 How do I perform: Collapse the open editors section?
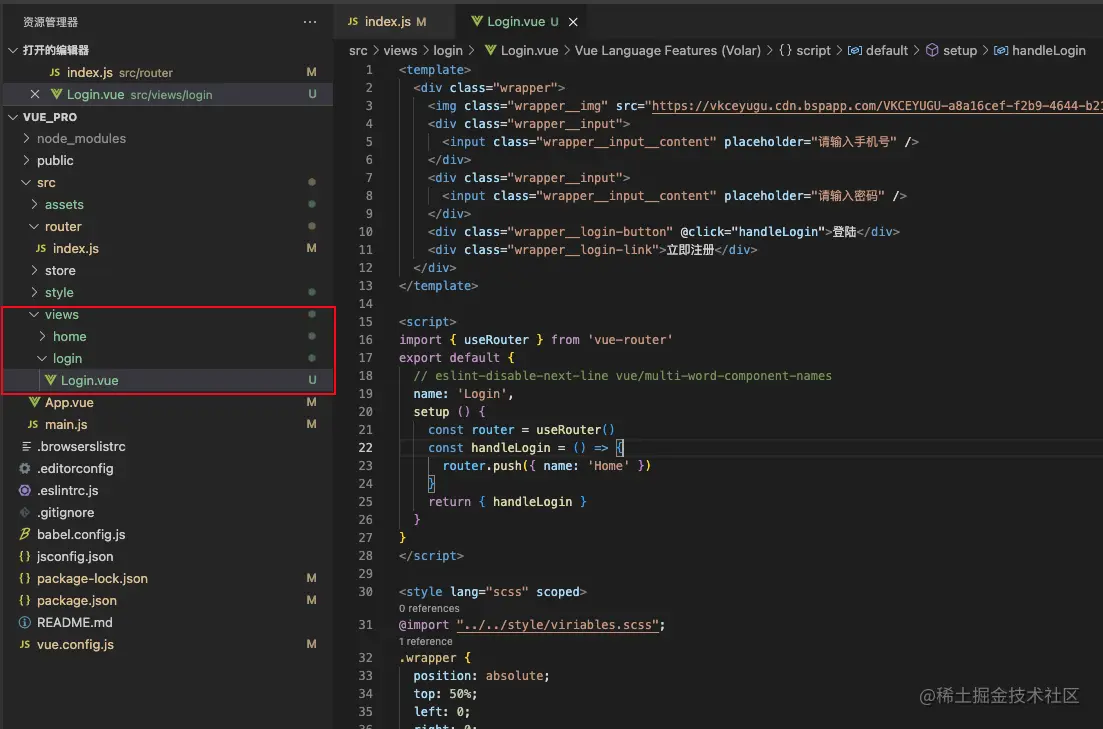pos(13,50)
